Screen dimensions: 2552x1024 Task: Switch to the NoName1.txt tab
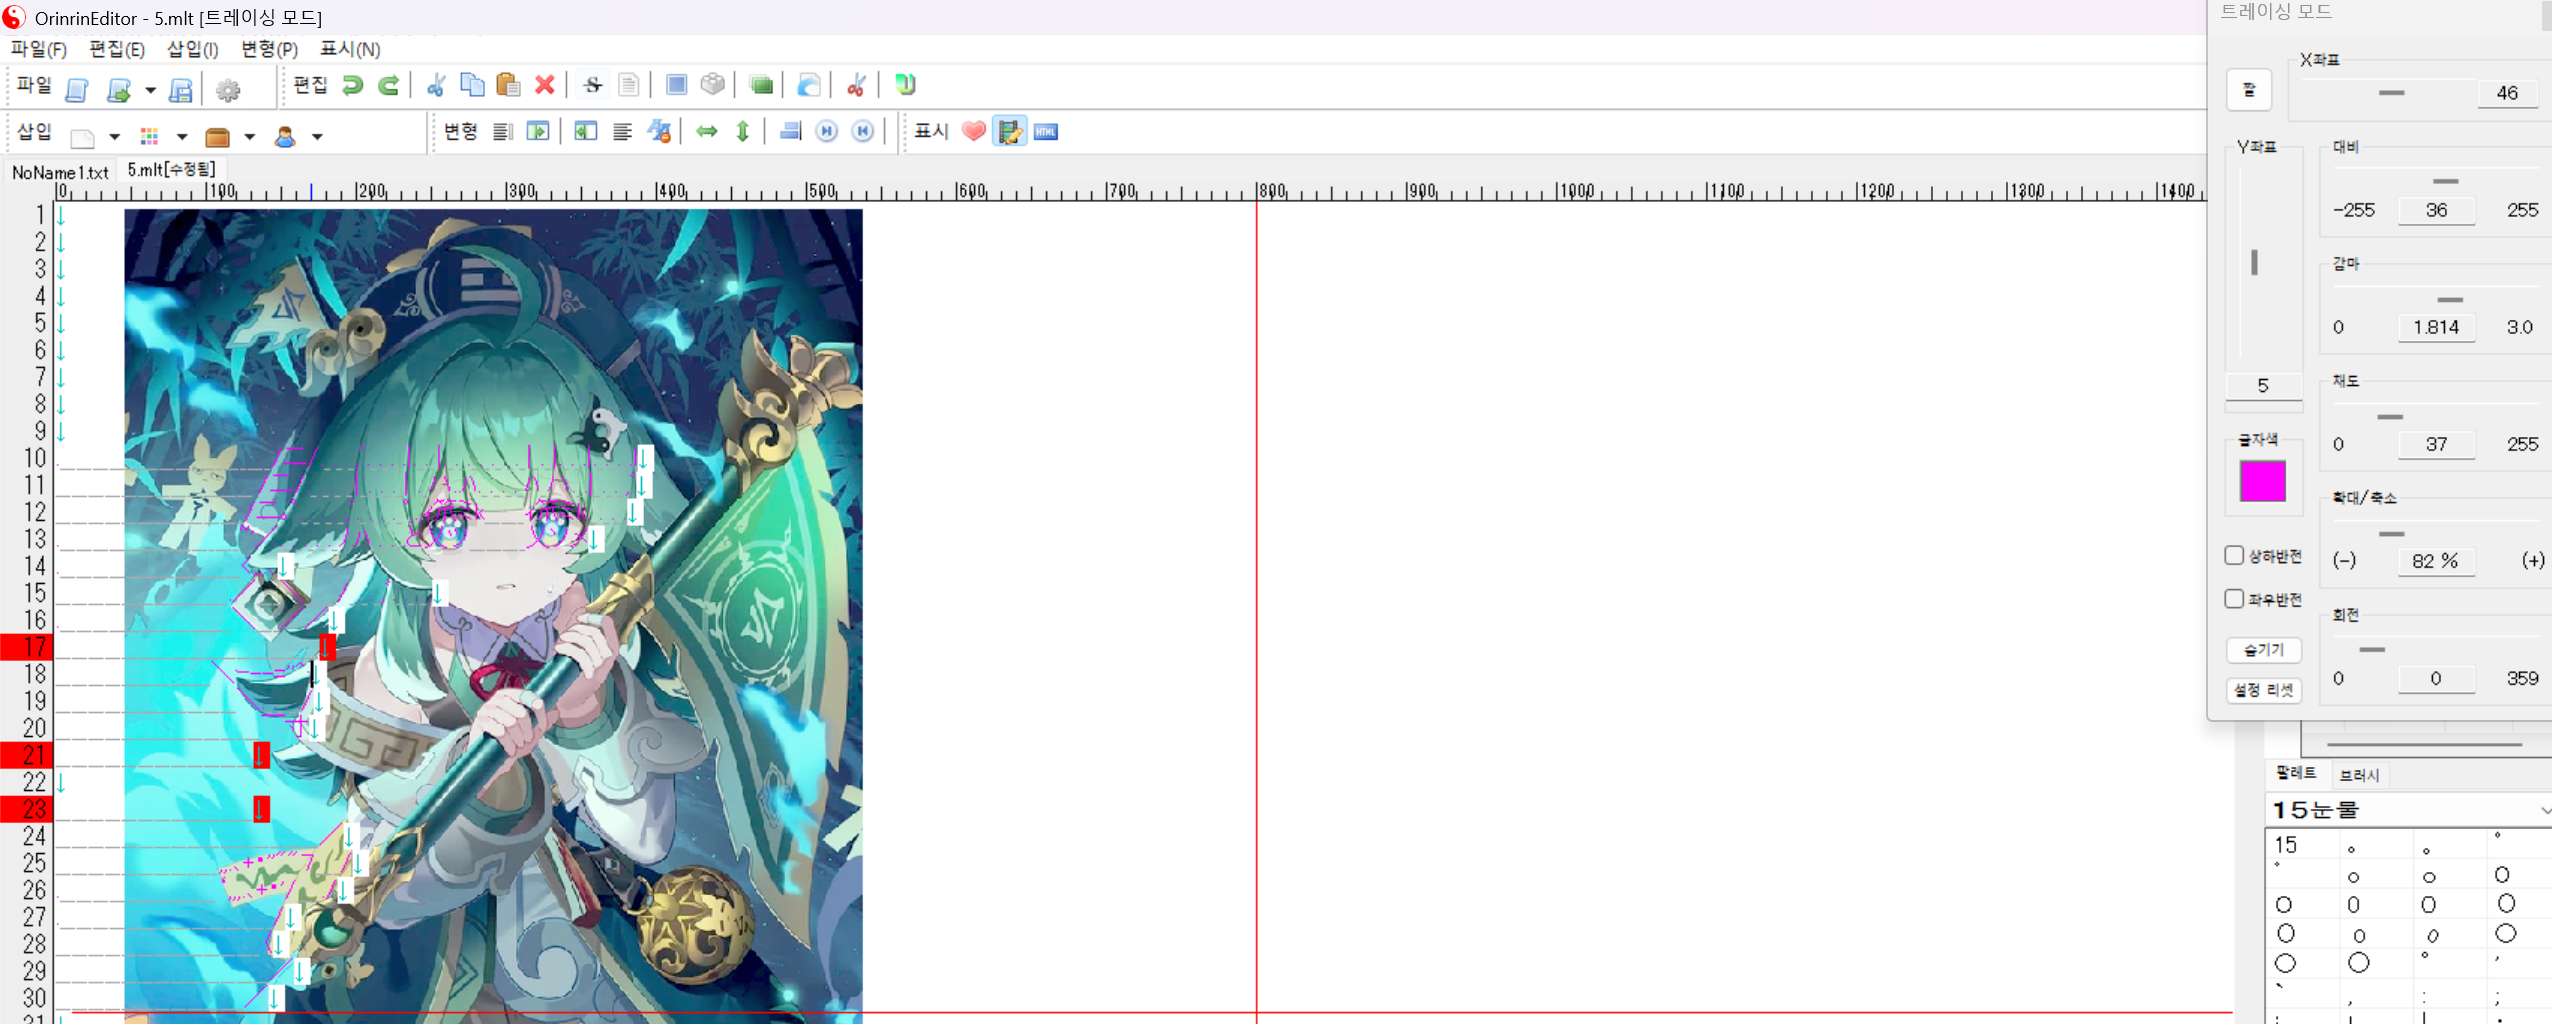60,172
